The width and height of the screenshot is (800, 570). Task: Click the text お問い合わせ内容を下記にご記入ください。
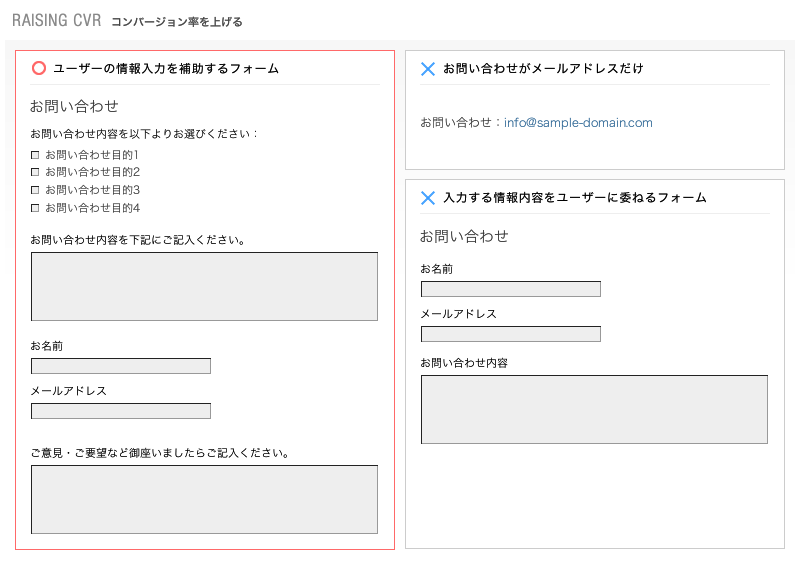(138, 240)
